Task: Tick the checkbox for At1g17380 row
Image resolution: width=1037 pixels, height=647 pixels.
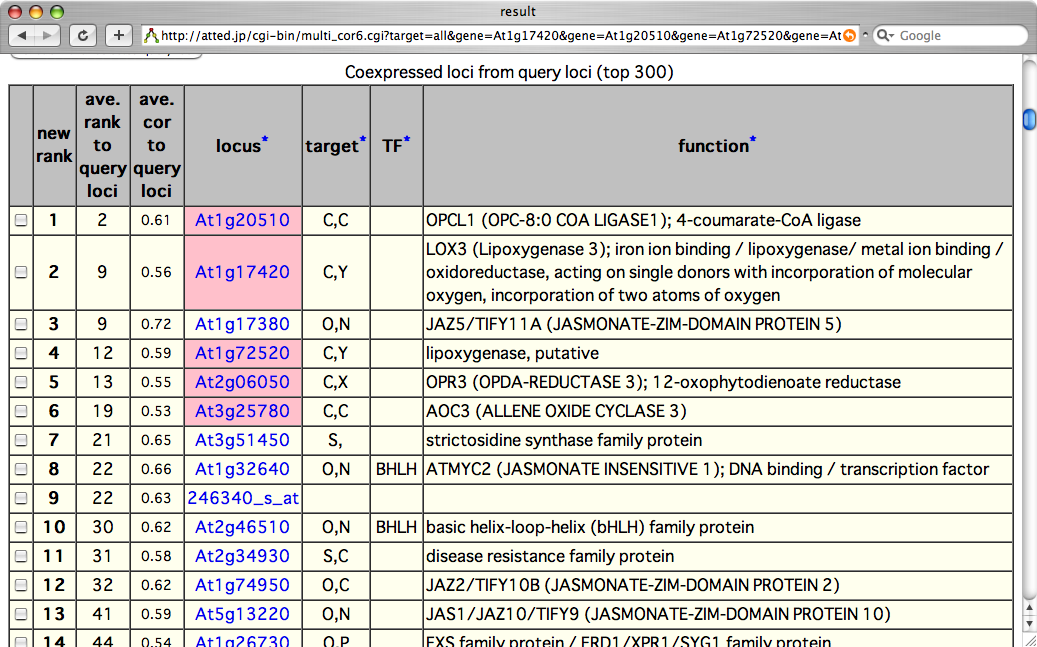Action: [x=21, y=325]
